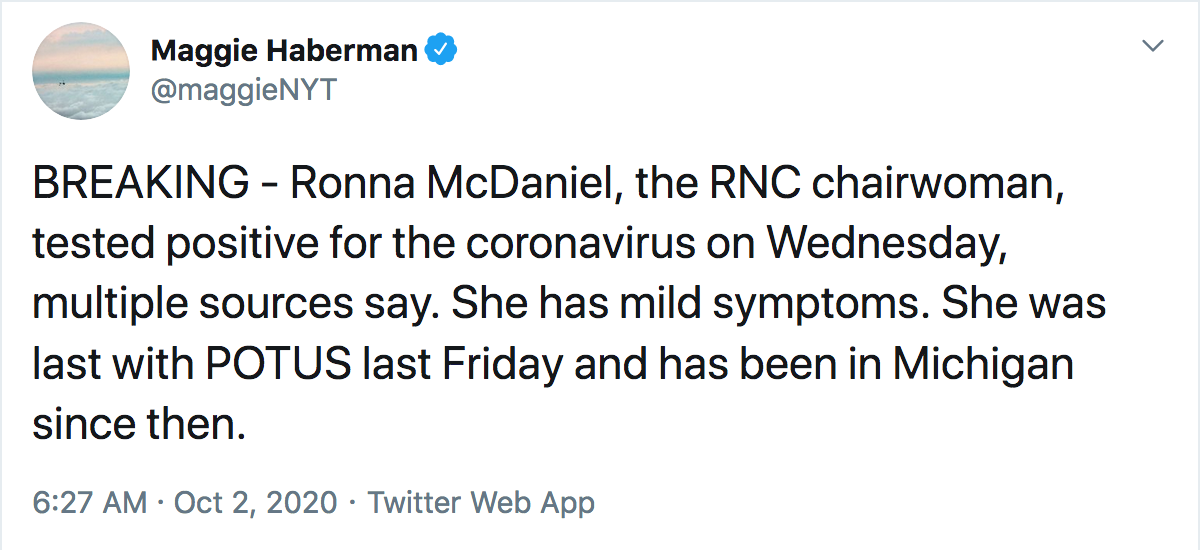Open the tweet options chevron menu
This screenshot has height=550, width=1200.
pyautogui.click(x=1154, y=46)
